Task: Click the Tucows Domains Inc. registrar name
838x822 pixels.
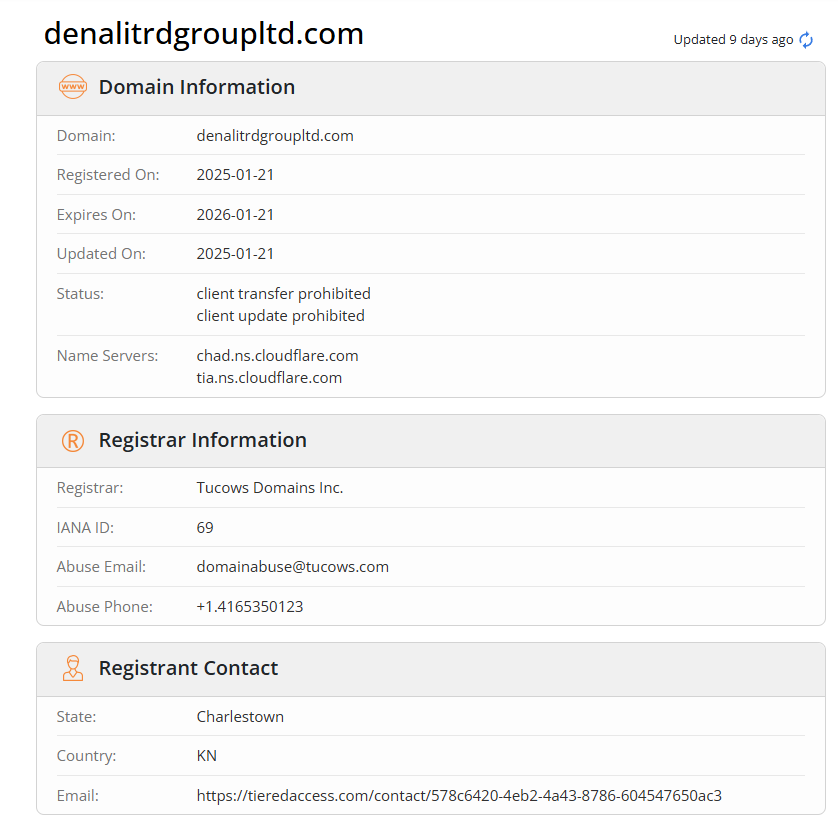Action: point(270,488)
